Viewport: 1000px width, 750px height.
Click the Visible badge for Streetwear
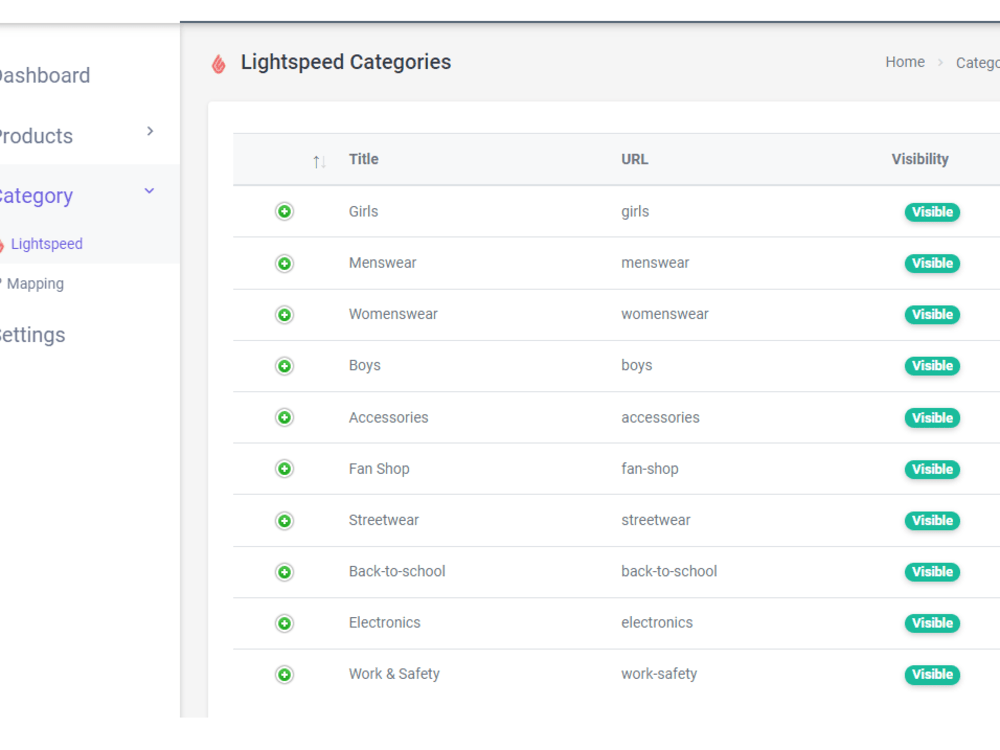[x=932, y=520]
